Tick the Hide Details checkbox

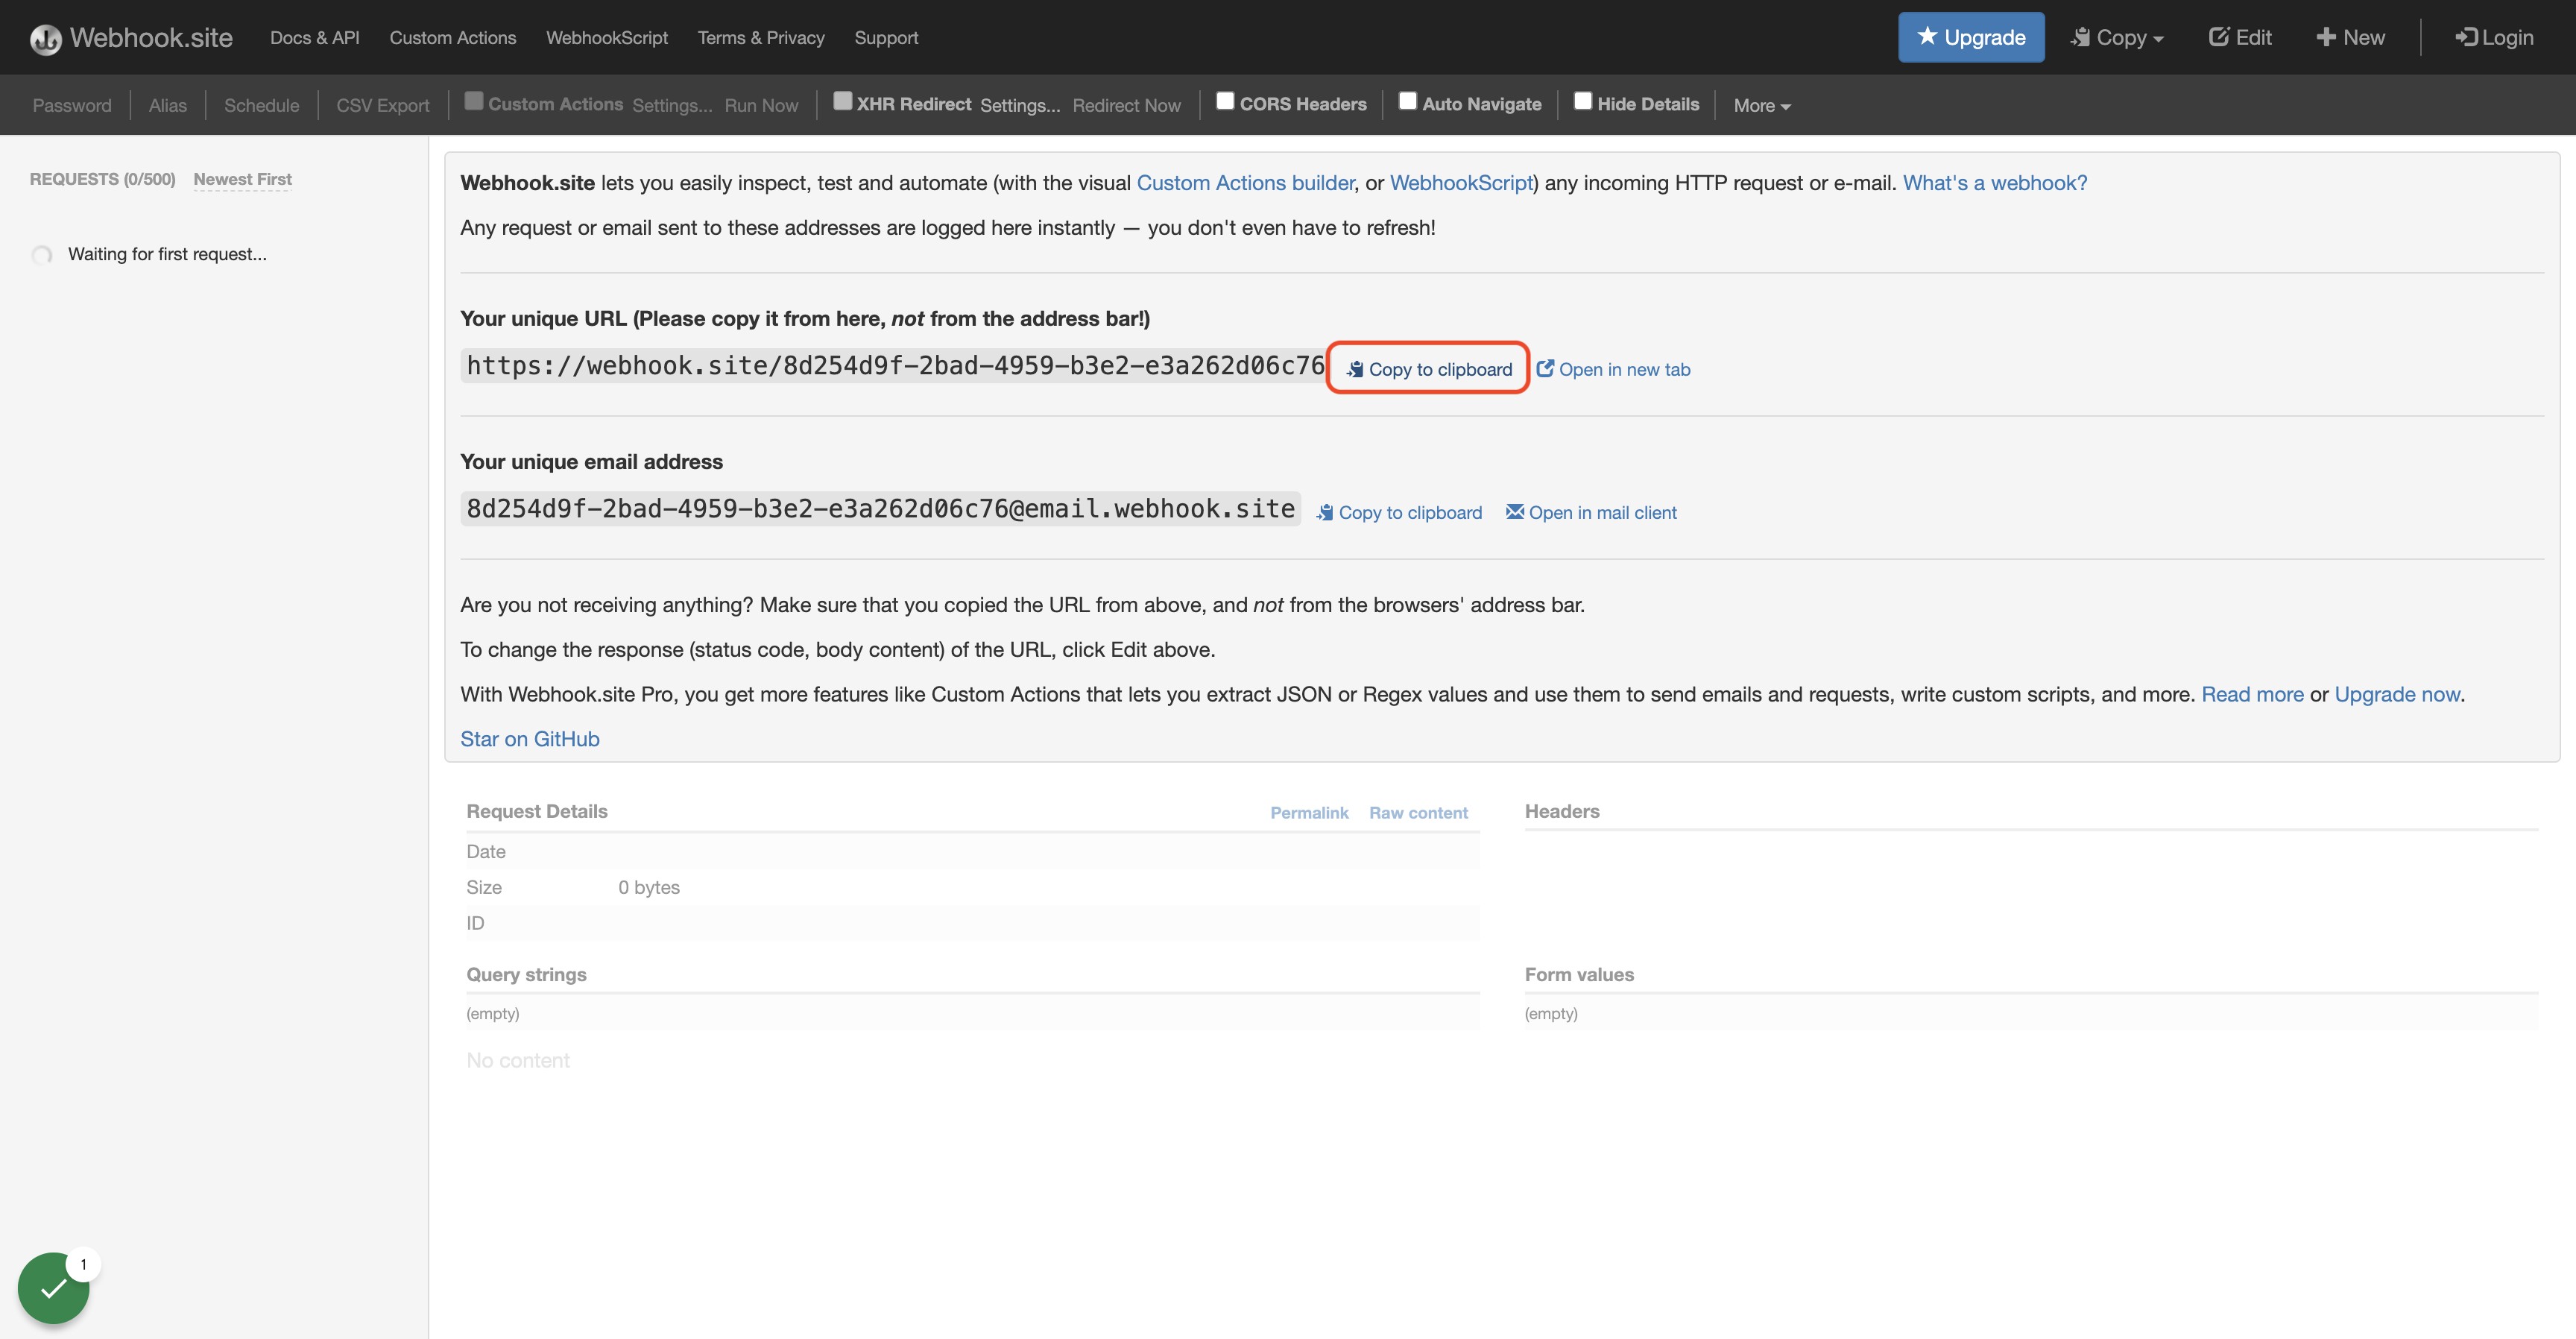point(1583,101)
